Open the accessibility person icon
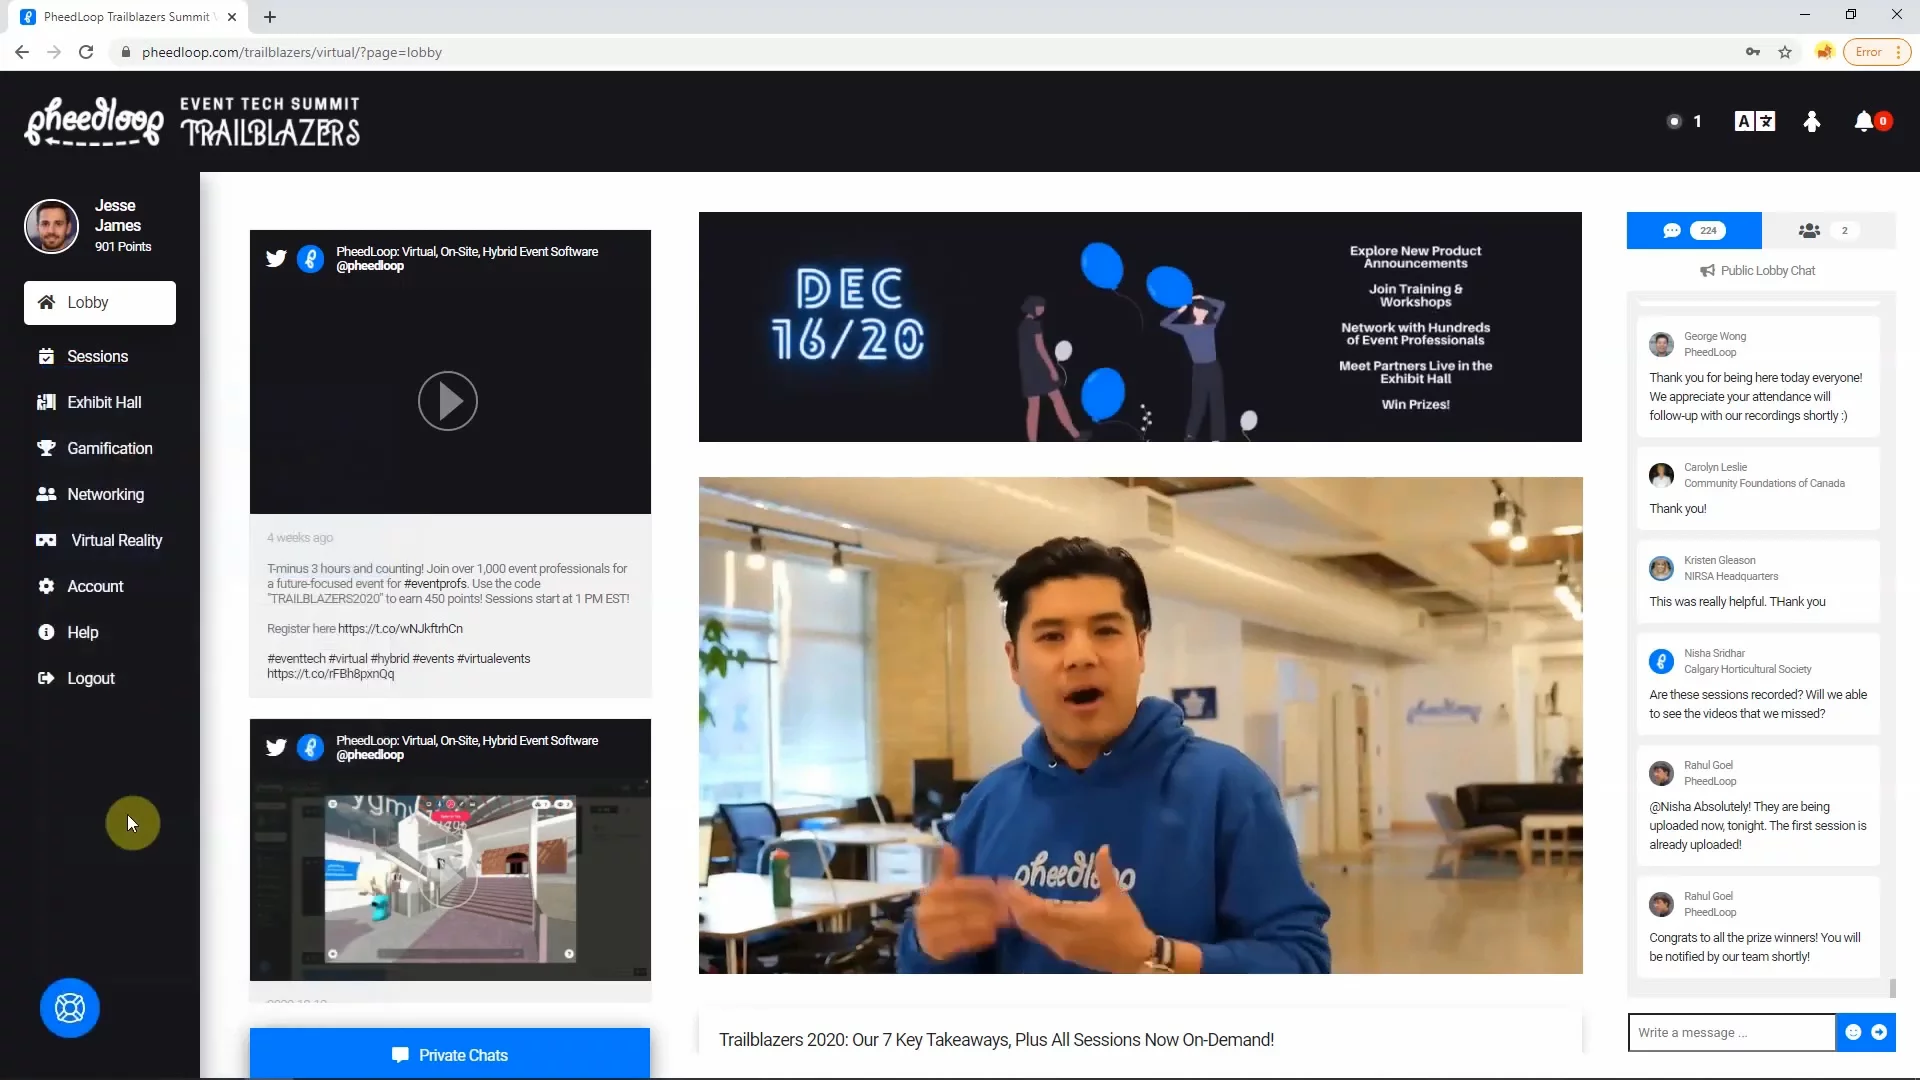The height and width of the screenshot is (1080, 1920). tap(1811, 121)
